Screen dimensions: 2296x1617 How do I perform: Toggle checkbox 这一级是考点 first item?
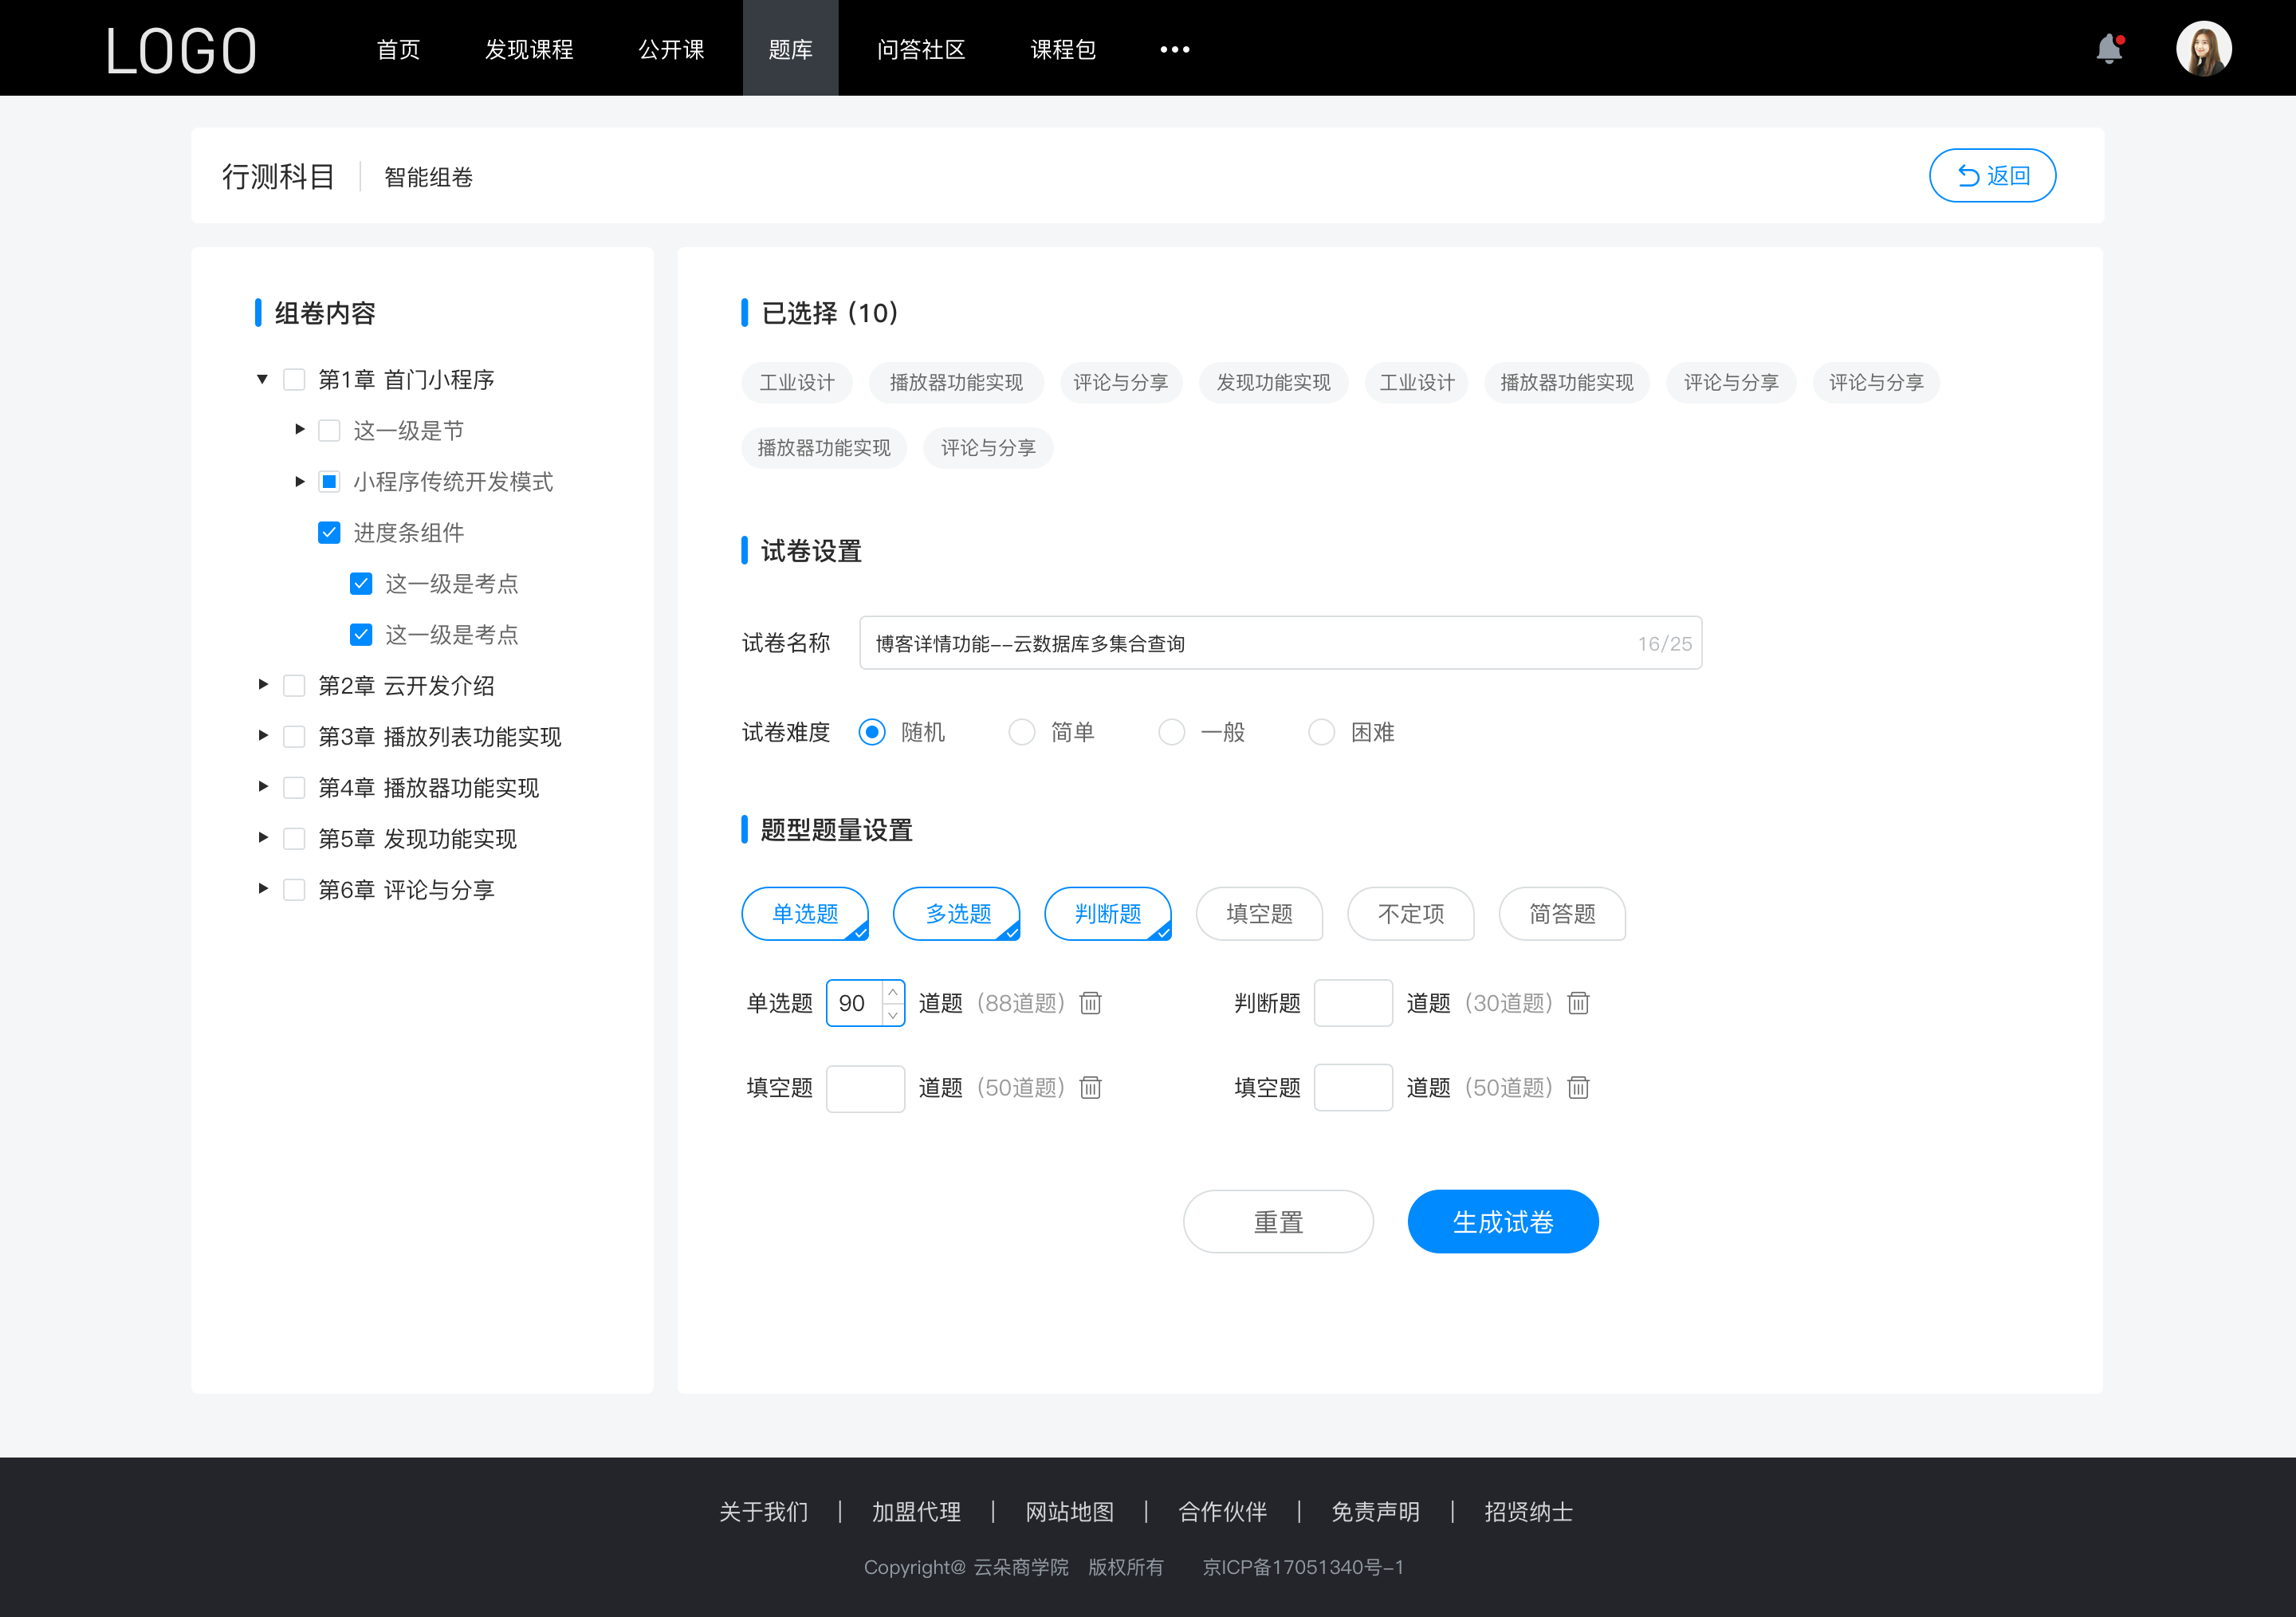pyautogui.click(x=360, y=583)
